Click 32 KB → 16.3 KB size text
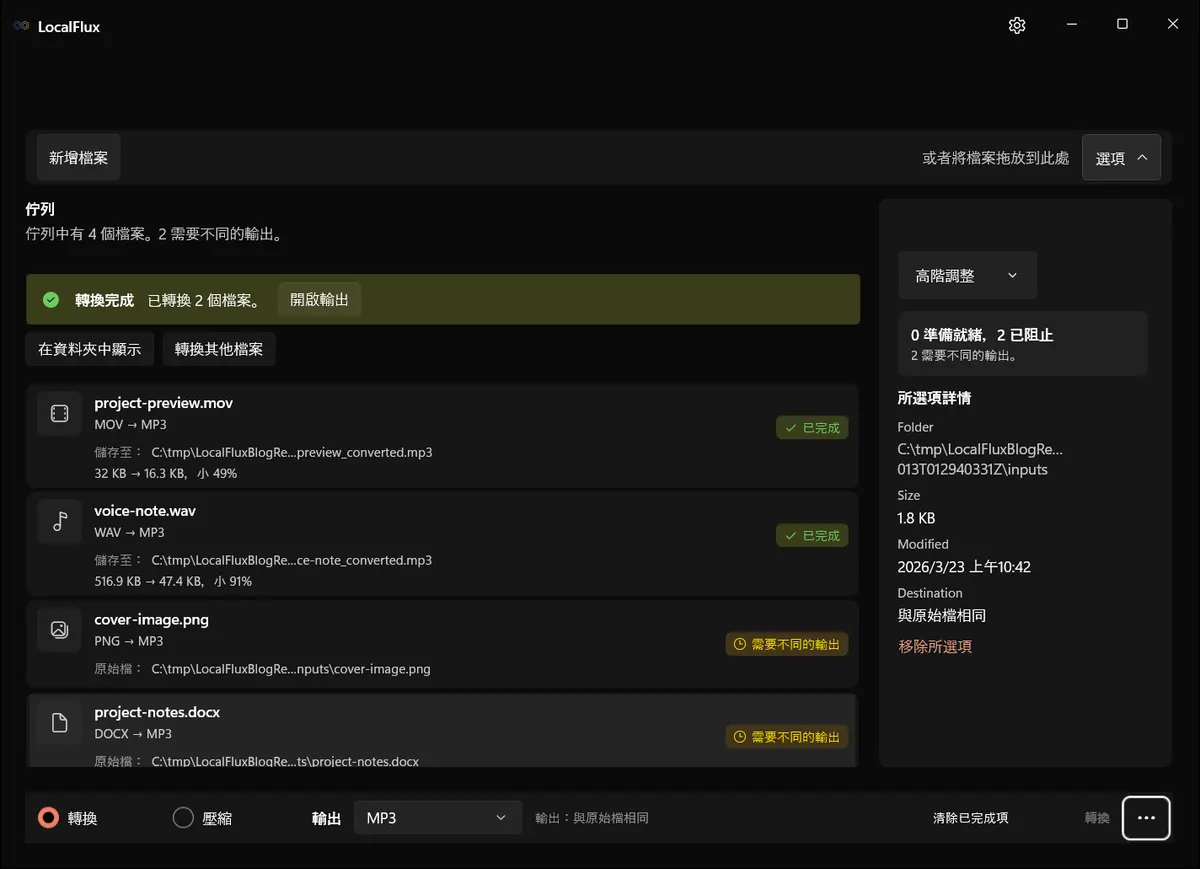 (x=166, y=473)
